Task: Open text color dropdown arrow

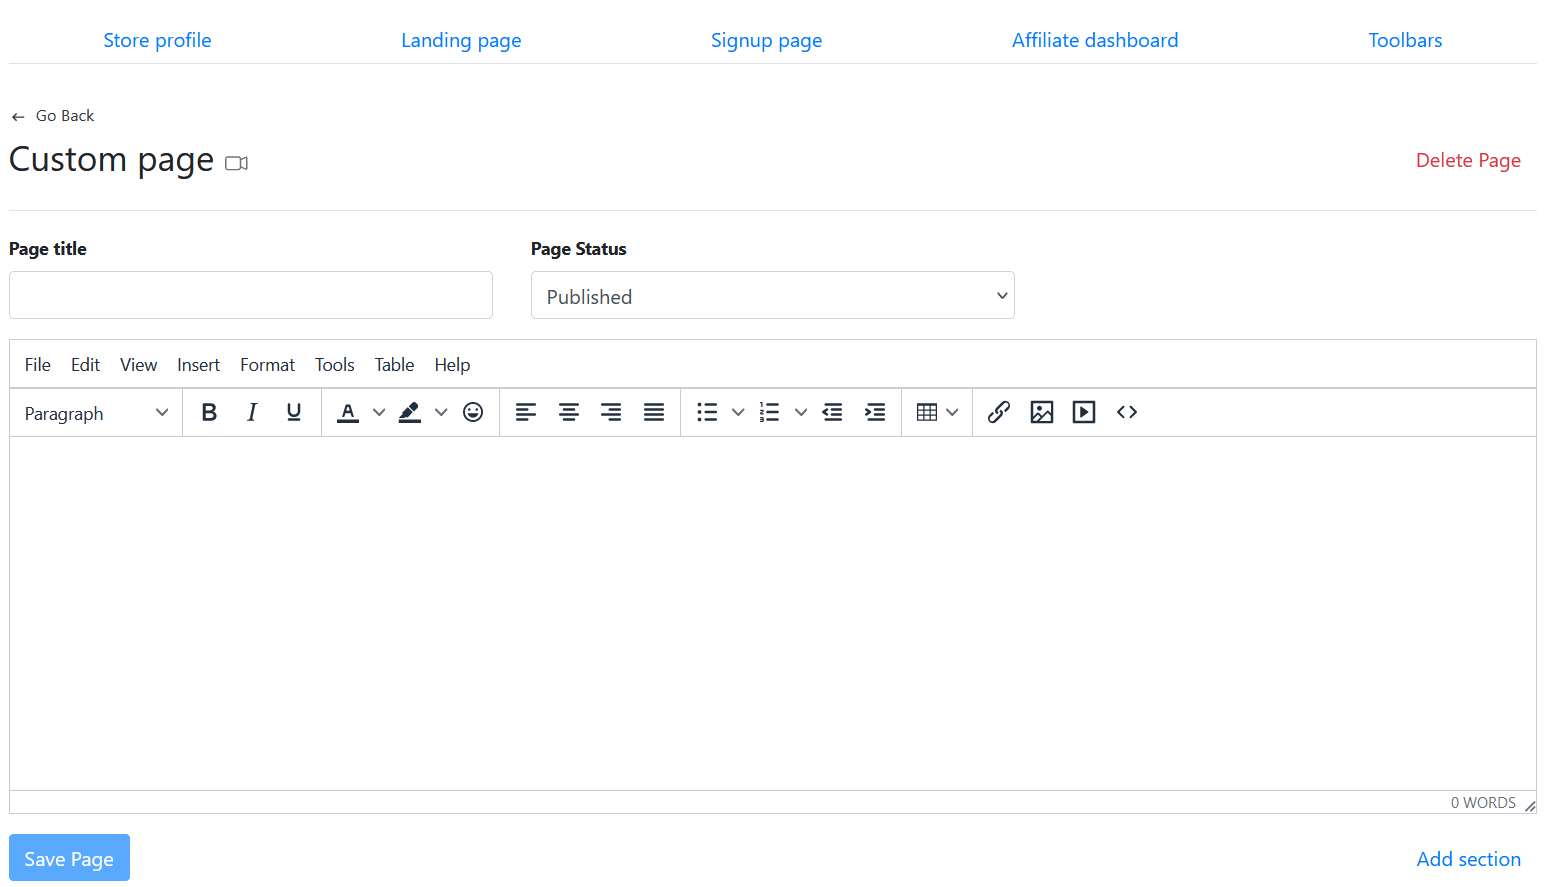Action: click(379, 412)
